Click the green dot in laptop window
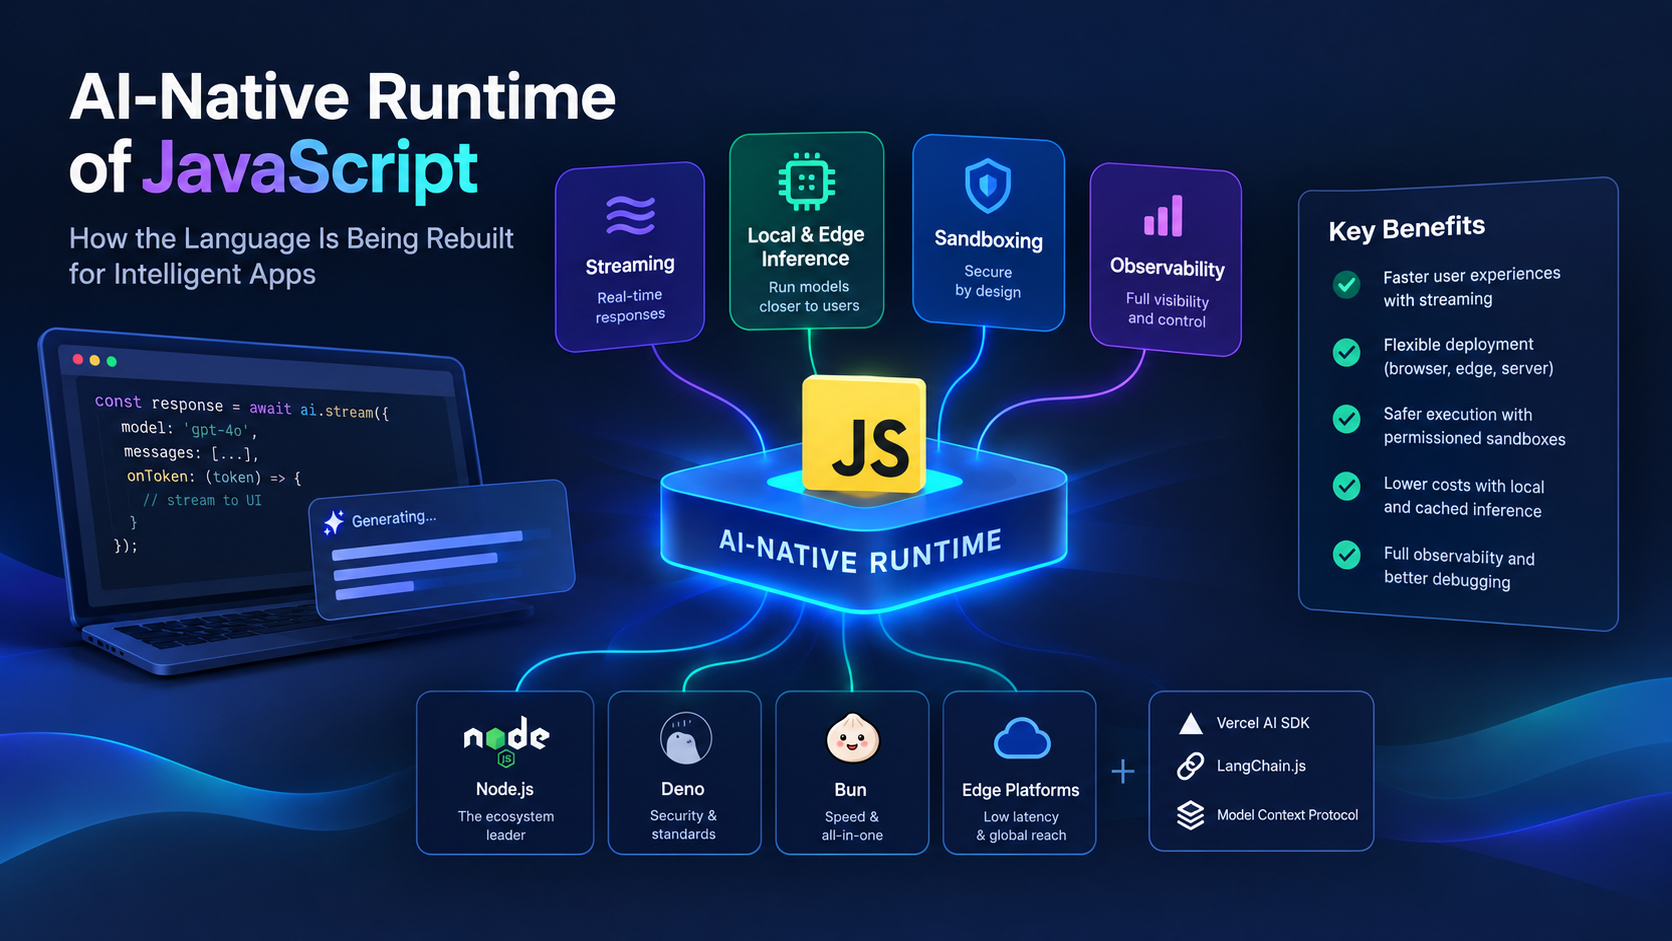The image size is (1672, 941). pyautogui.click(x=111, y=361)
